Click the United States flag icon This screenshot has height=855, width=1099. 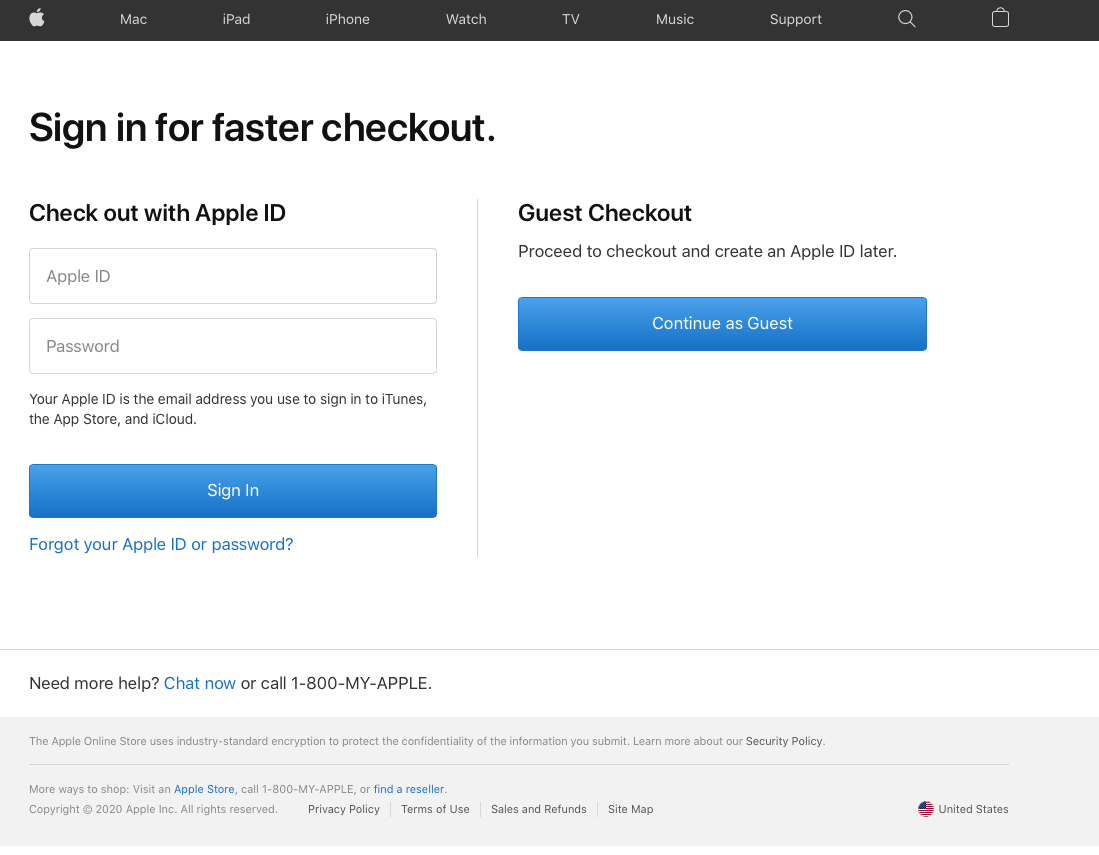click(x=926, y=809)
